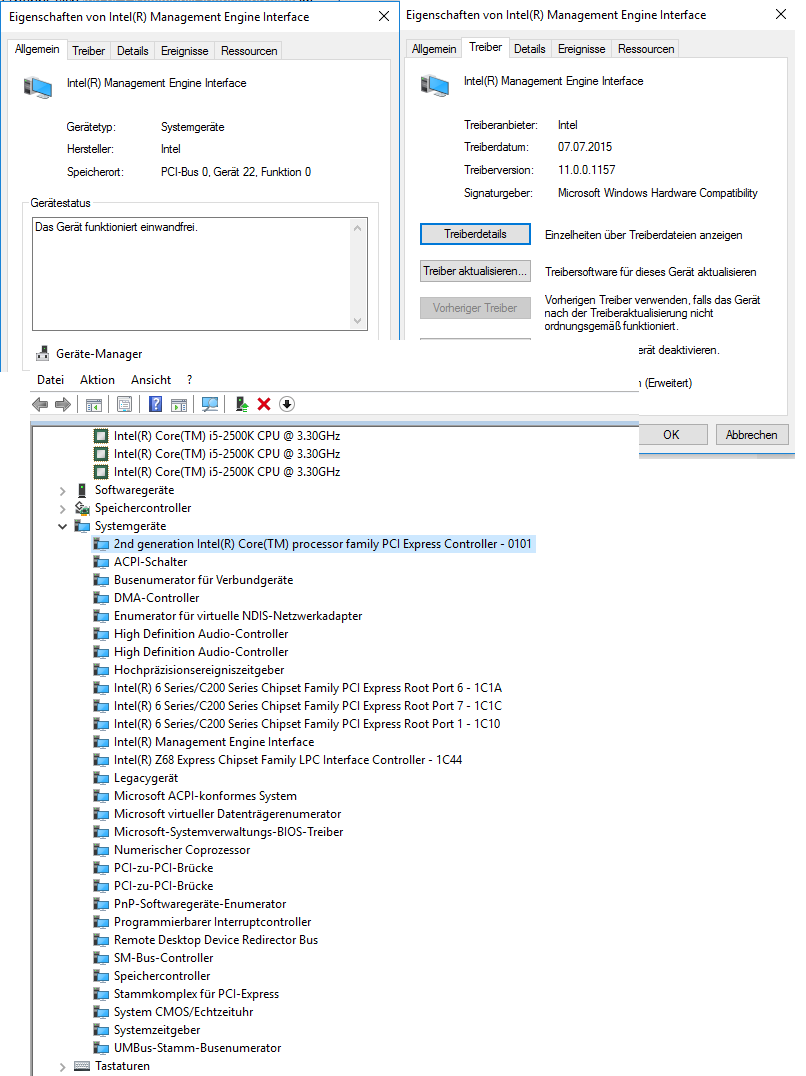Click the device icon on the Allgemein tab
Screen dimensions: 806x1076
coord(38,88)
